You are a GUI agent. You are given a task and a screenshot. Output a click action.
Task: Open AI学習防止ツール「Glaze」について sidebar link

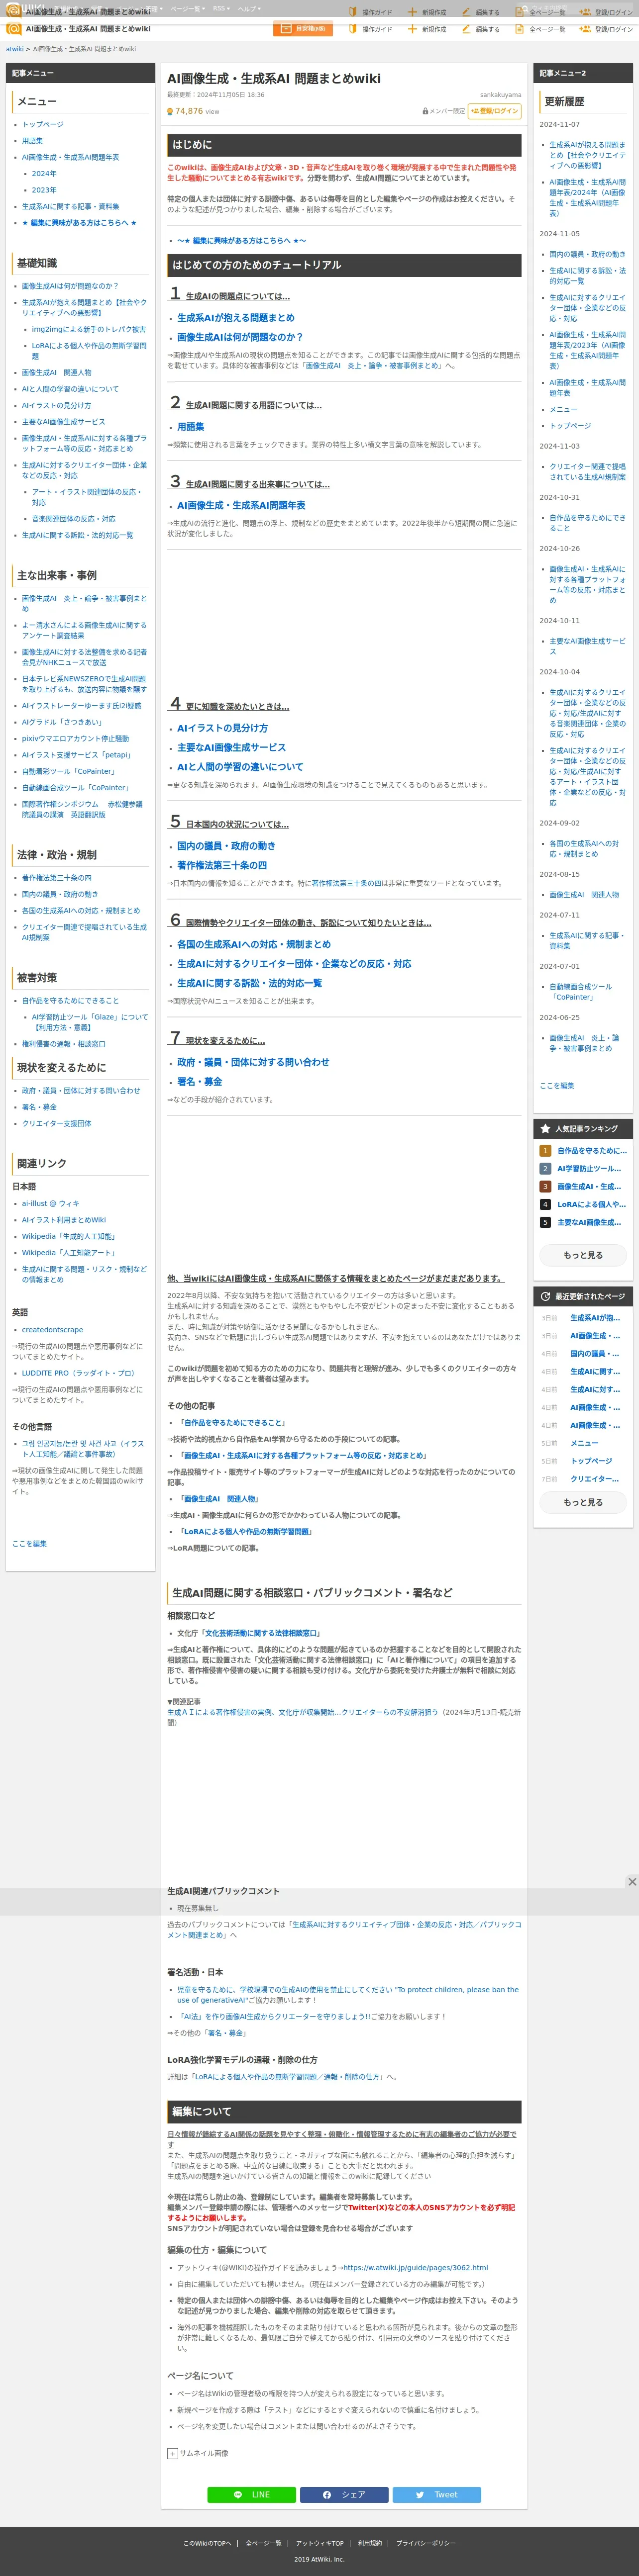[x=90, y=1022]
